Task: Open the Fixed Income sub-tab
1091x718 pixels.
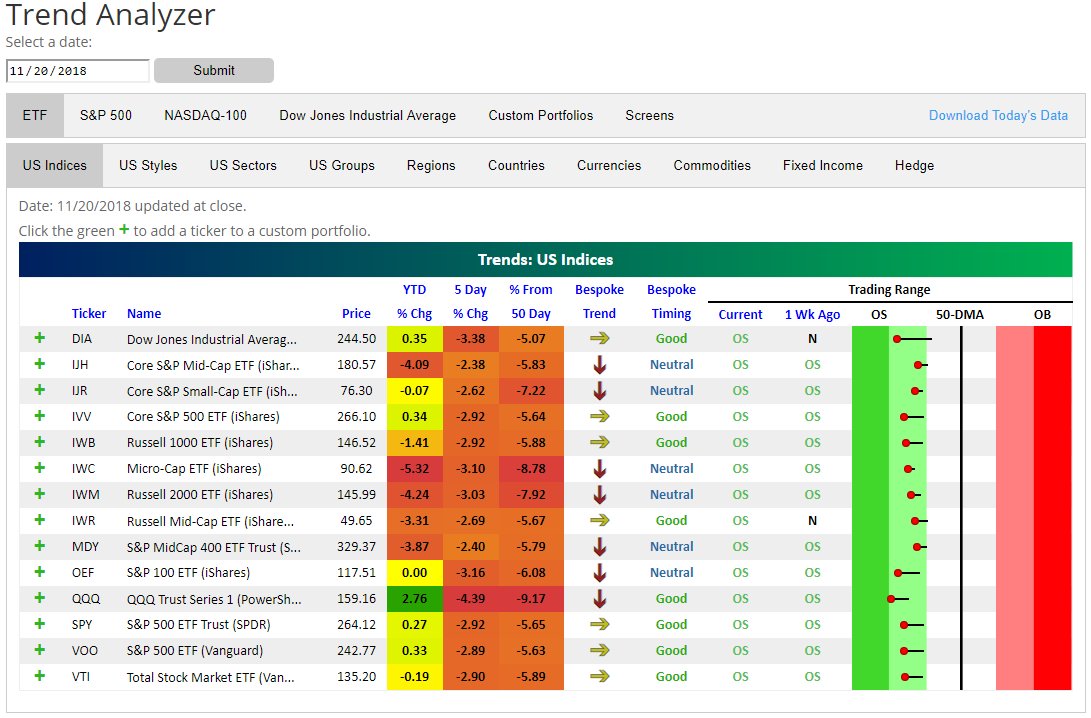Action: [x=822, y=166]
